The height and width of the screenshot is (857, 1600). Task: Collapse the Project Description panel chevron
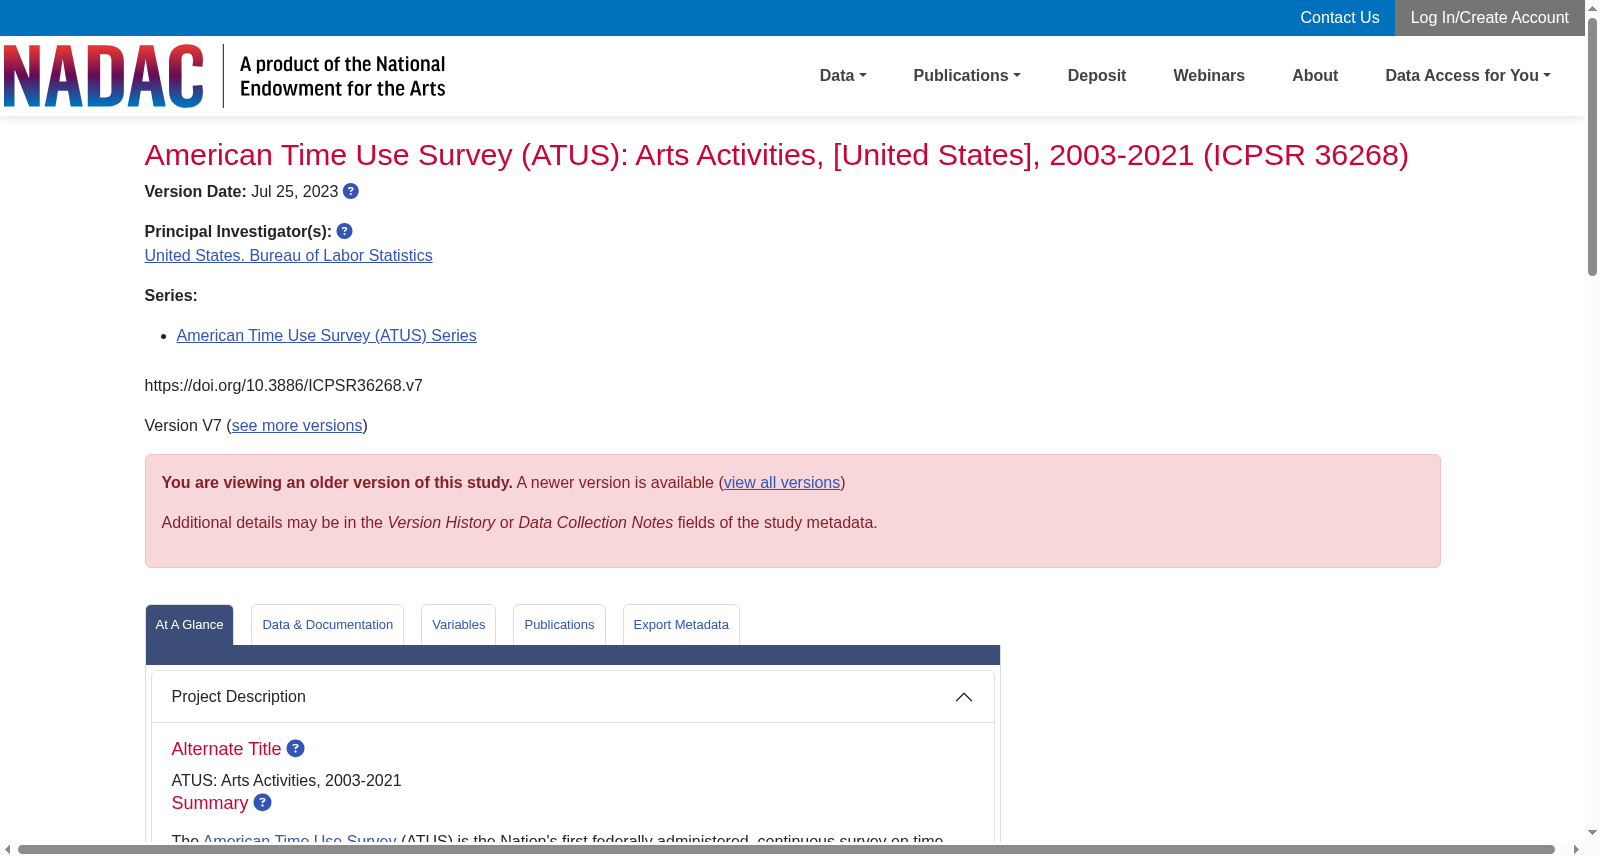[964, 697]
